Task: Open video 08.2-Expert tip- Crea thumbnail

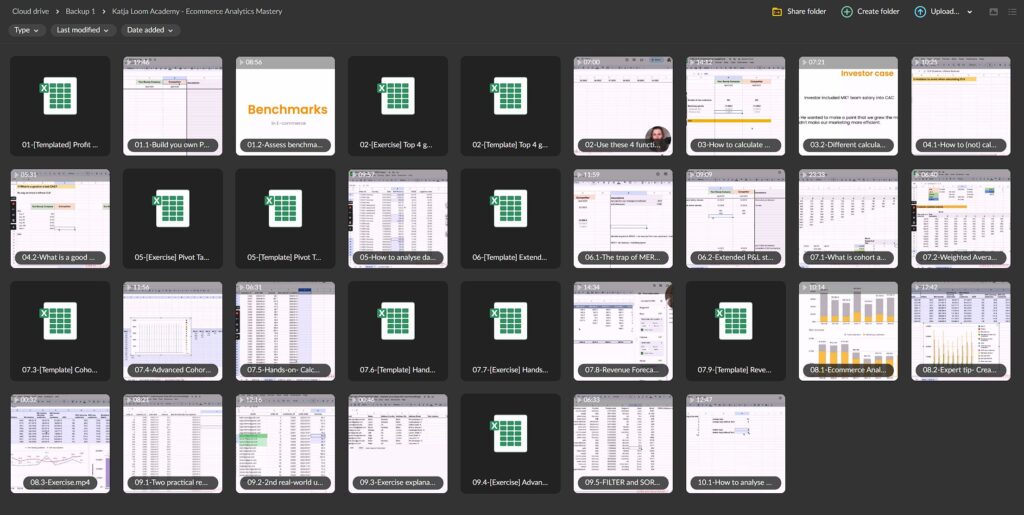Action: (961, 331)
